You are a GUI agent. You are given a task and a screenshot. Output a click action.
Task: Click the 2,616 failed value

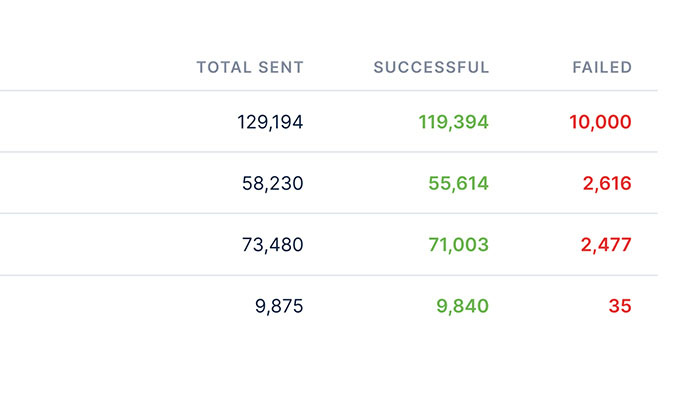[607, 184]
